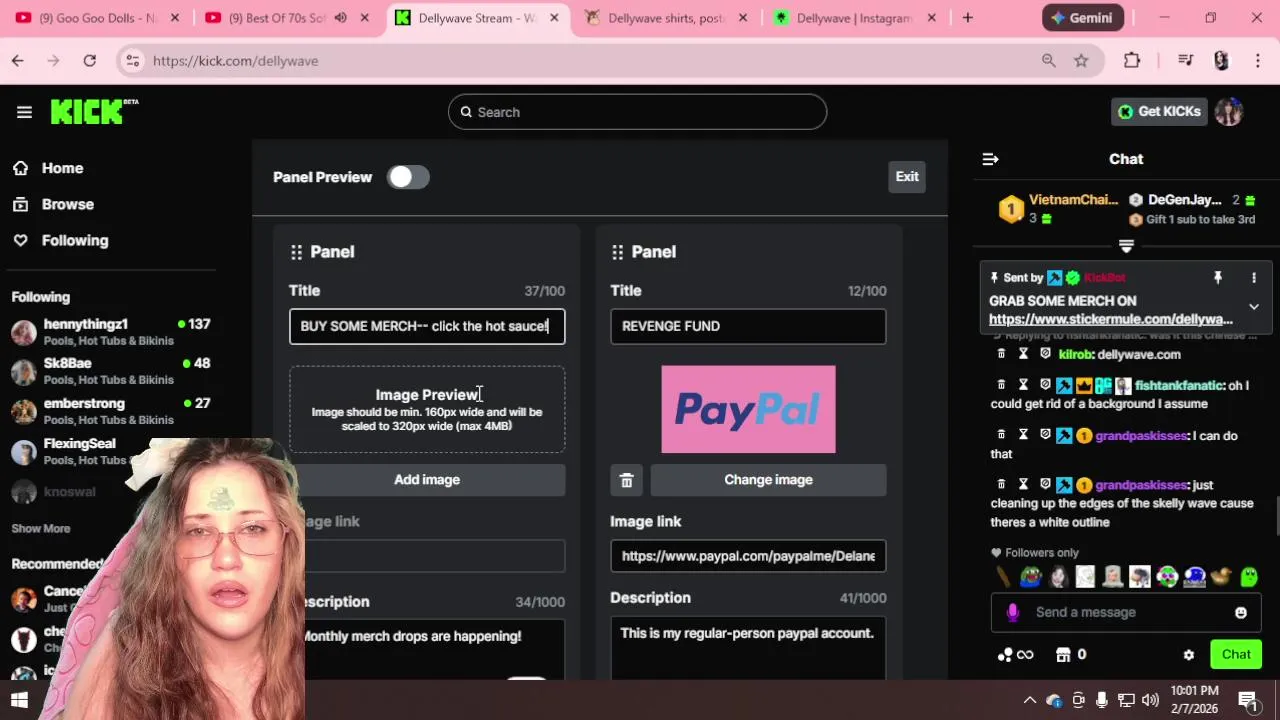This screenshot has height=720, width=1280.
Task: Expand the gift leaderboard chevron
Action: [1126, 246]
